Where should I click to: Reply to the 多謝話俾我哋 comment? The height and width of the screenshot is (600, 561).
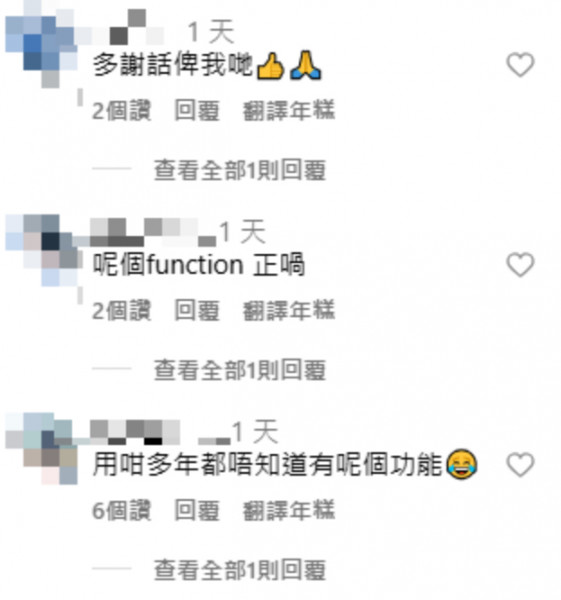tap(197, 111)
